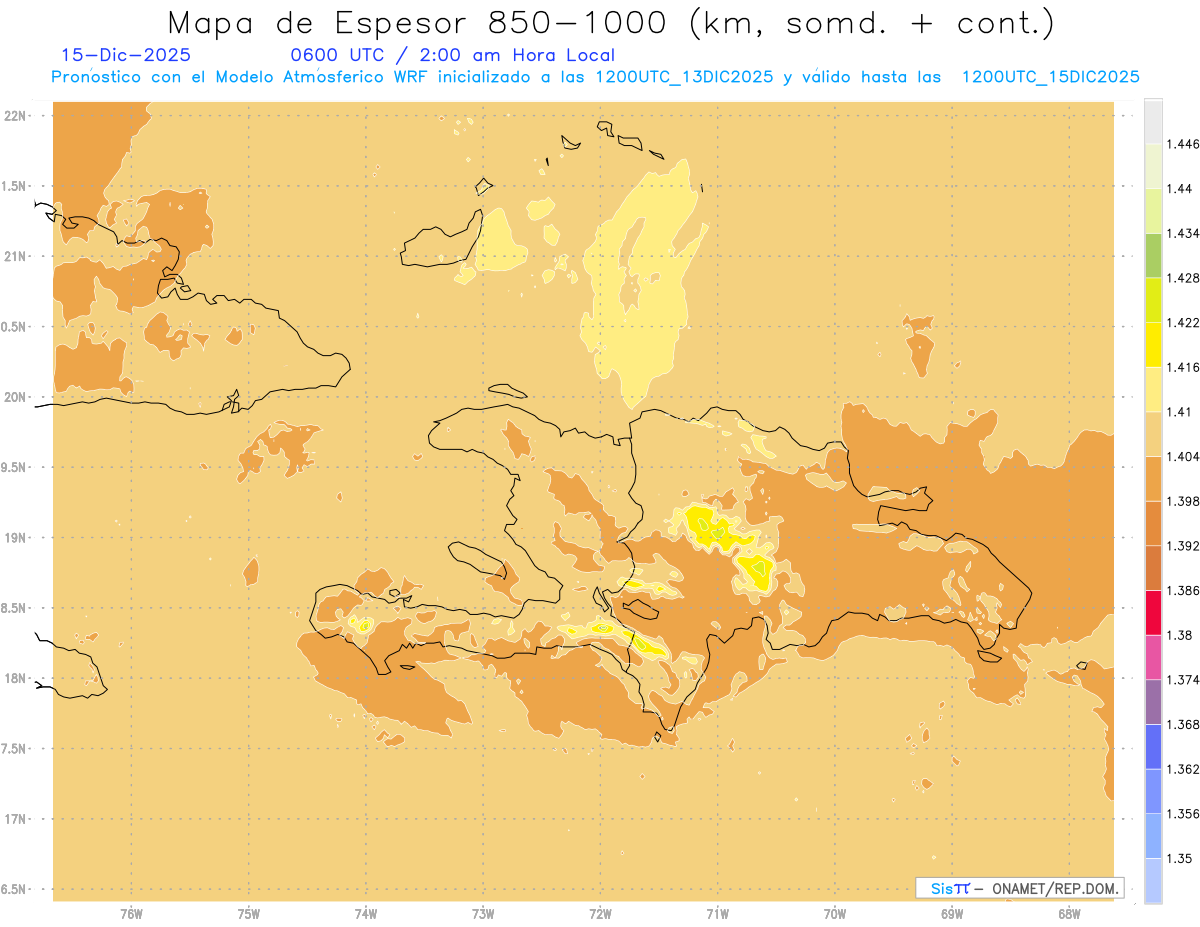
Task: Click the 17N latitude axis label
Action: 16,819
